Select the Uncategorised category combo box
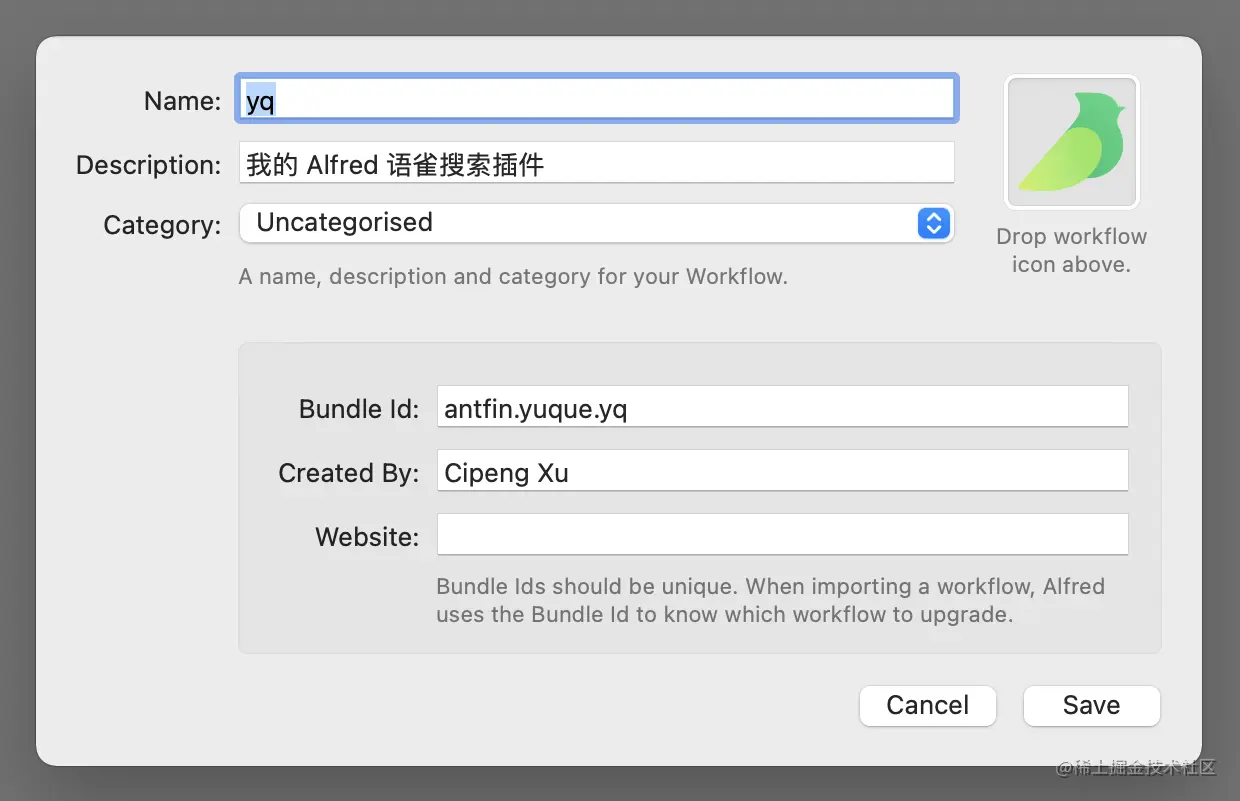Image resolution: width=1240 pixels, height=801 pixels. (597, 223)
